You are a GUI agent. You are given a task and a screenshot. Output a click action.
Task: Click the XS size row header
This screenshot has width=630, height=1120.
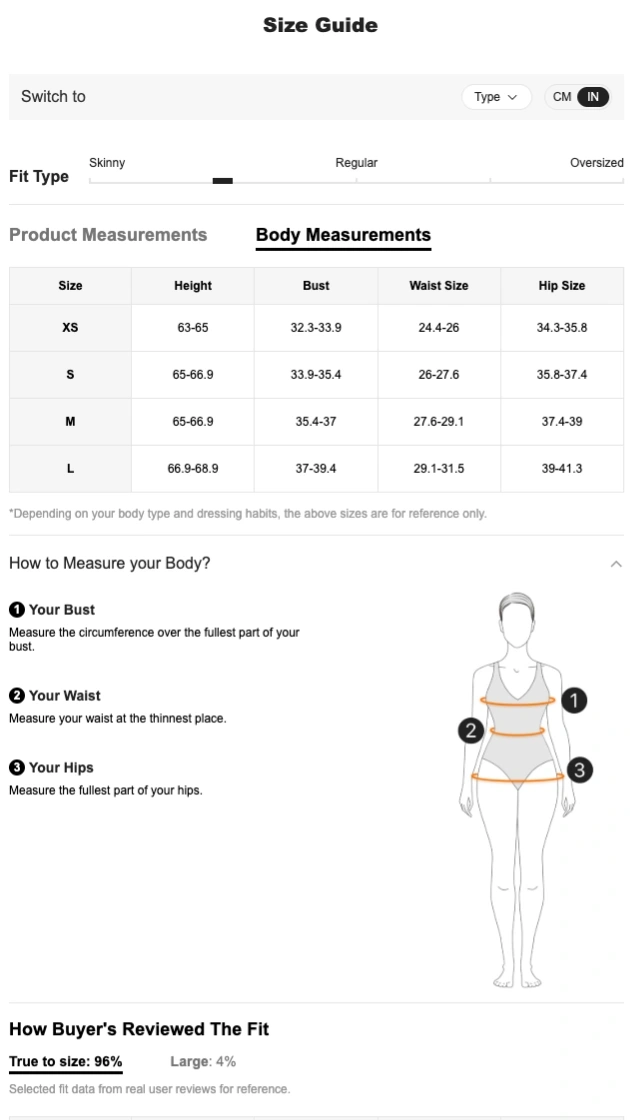click(70, 328)
